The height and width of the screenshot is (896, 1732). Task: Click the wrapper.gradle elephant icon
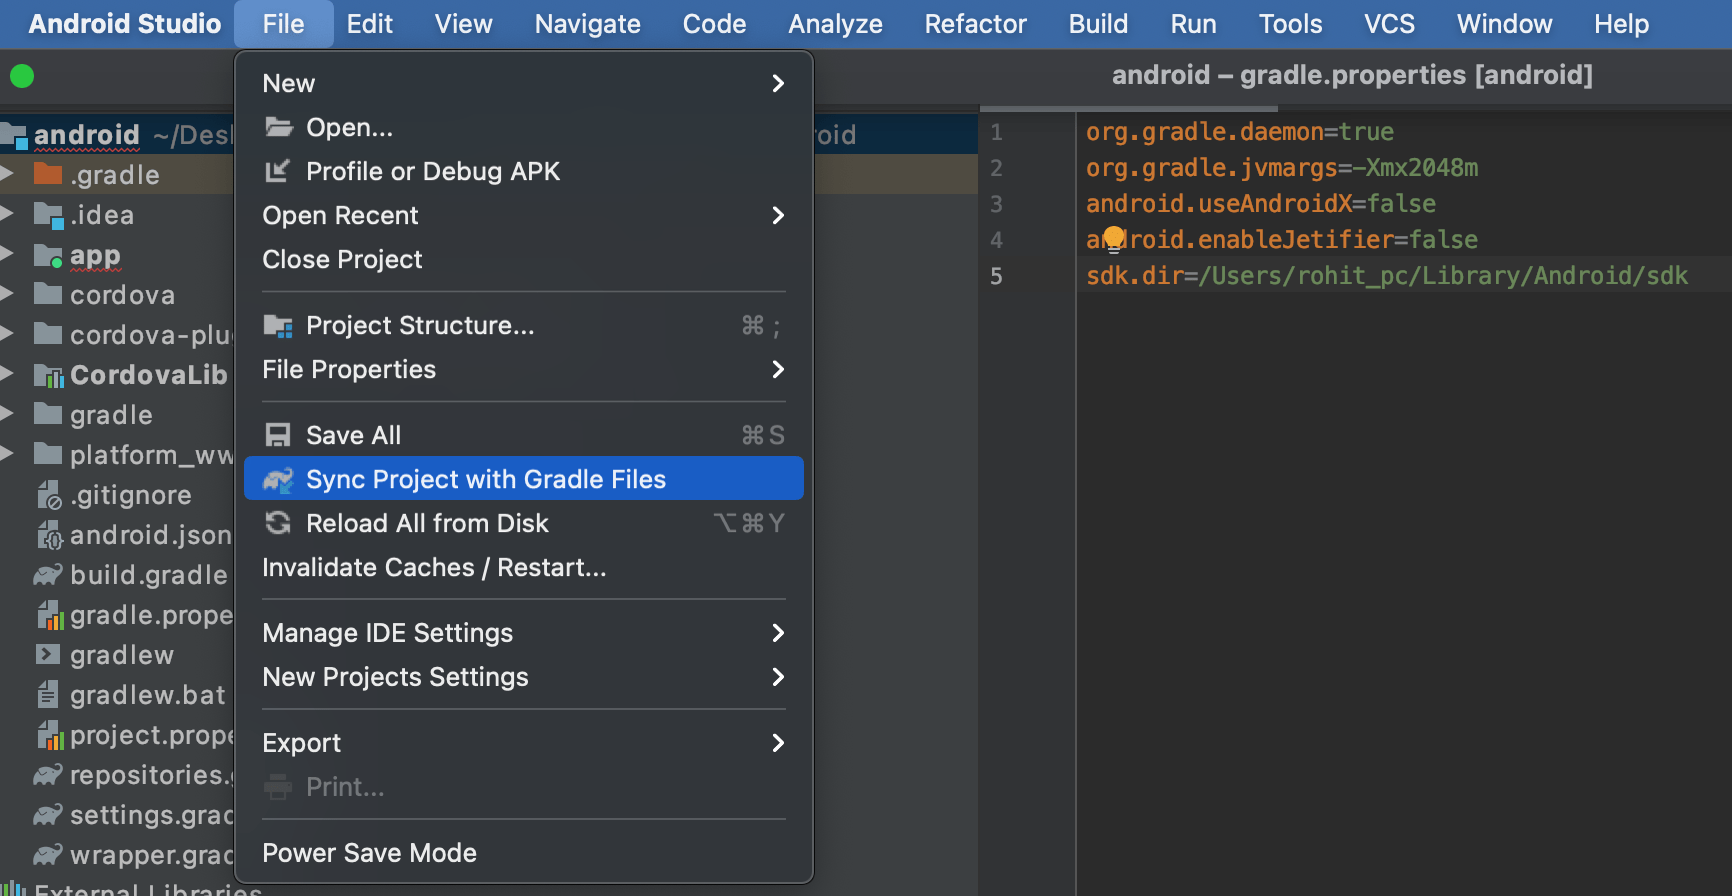[x=48, y=855]
